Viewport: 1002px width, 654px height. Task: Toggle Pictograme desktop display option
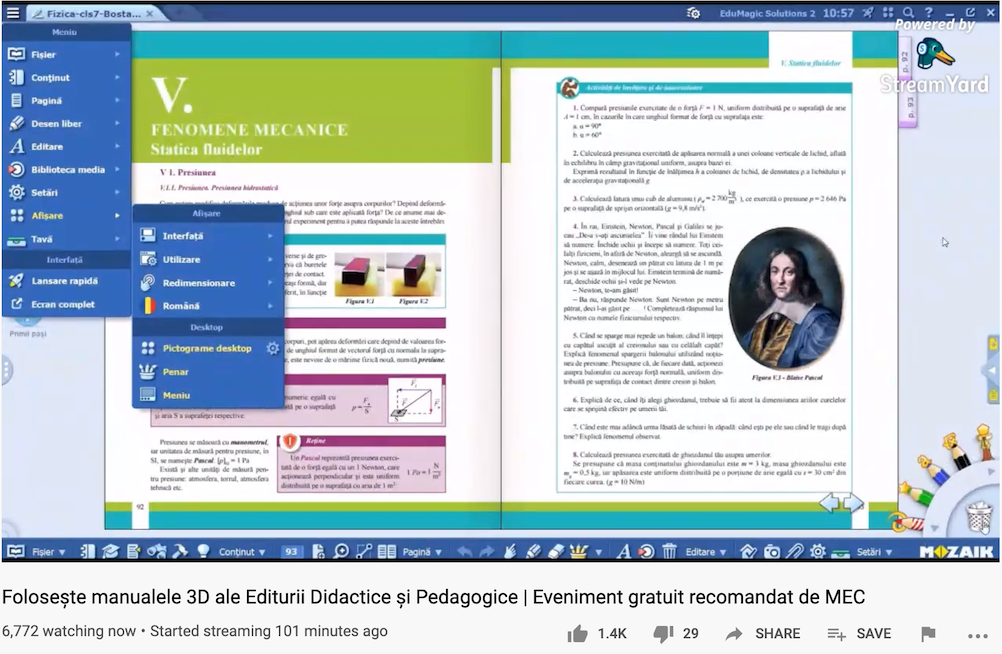click(x=206, y=348)
